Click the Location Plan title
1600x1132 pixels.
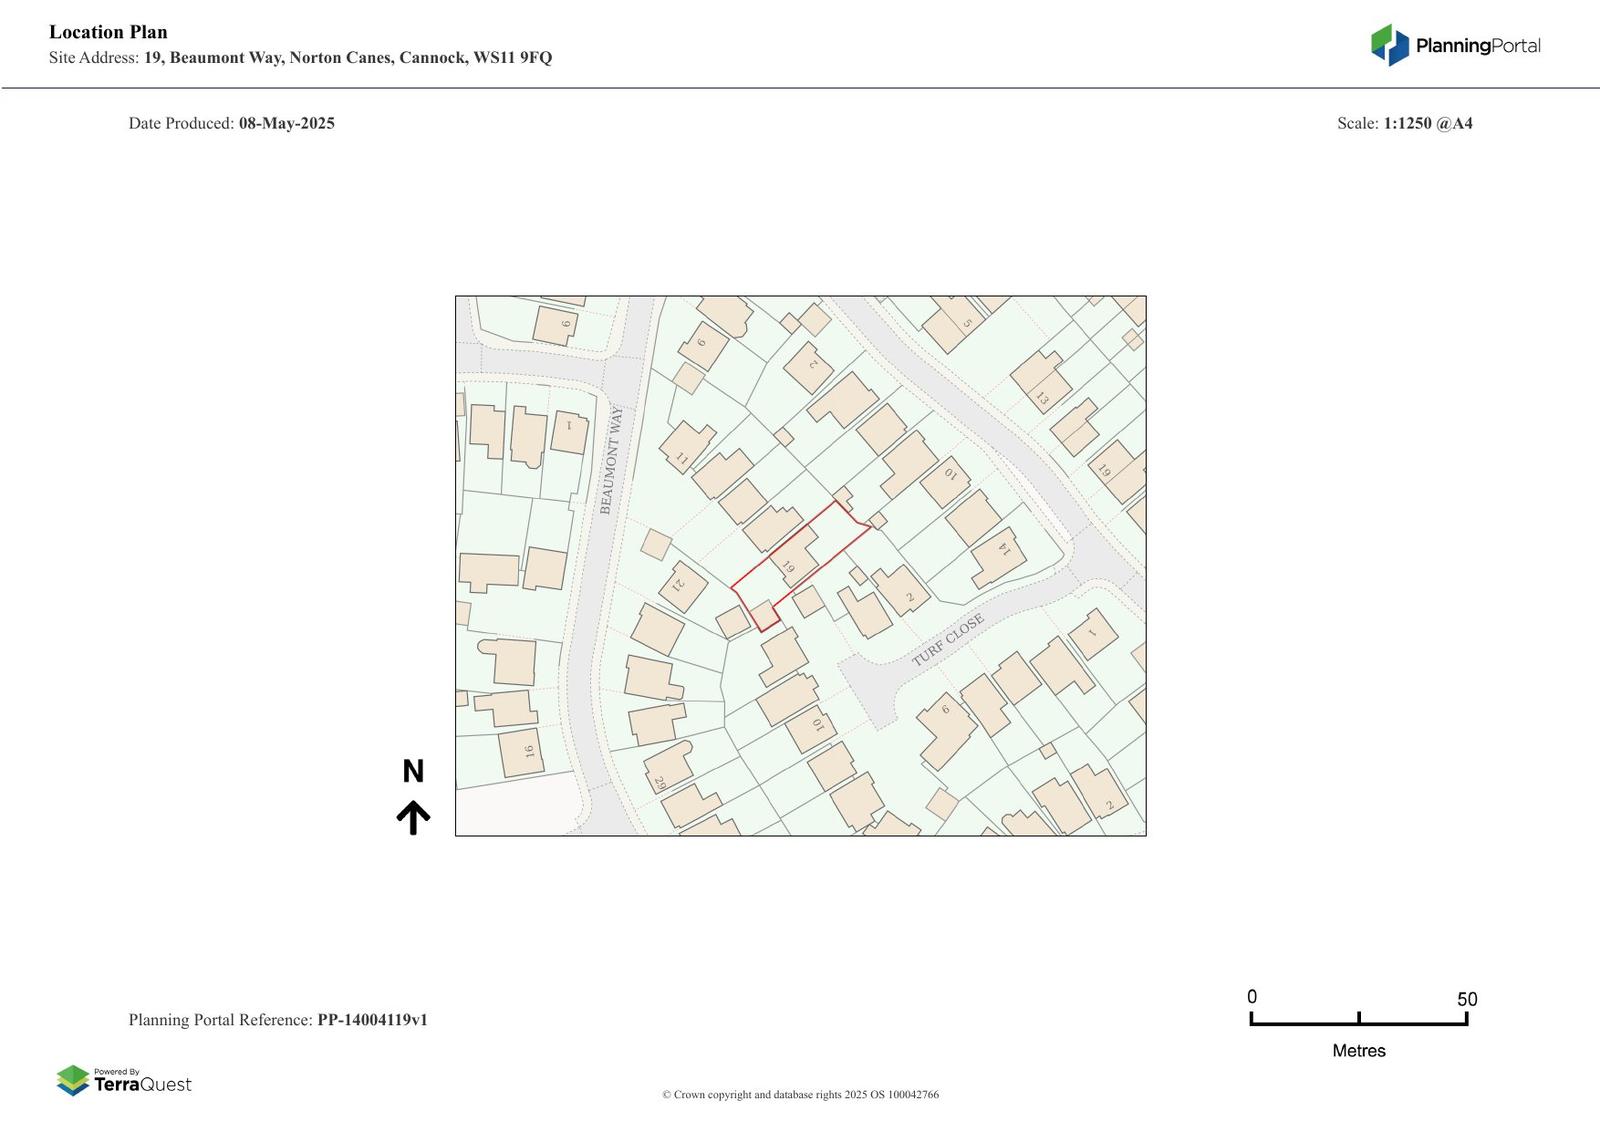point(108,32)
